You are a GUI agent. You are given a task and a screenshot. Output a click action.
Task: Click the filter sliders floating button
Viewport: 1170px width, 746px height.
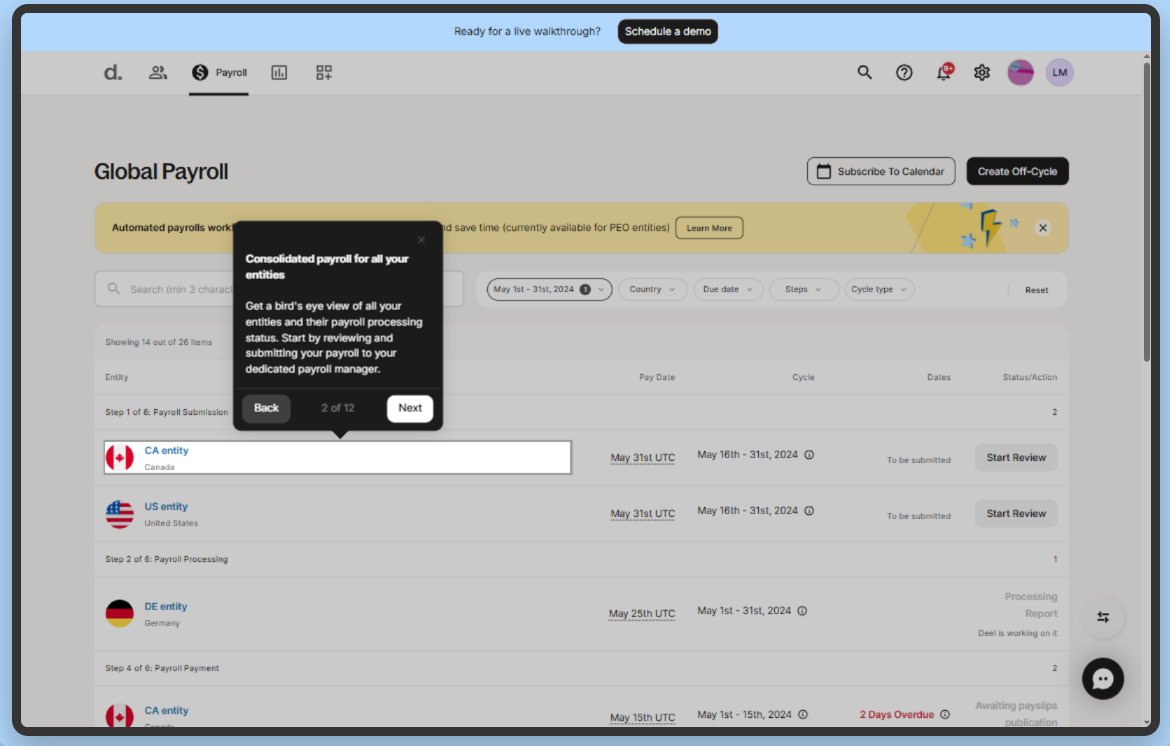coord(1103,617)
